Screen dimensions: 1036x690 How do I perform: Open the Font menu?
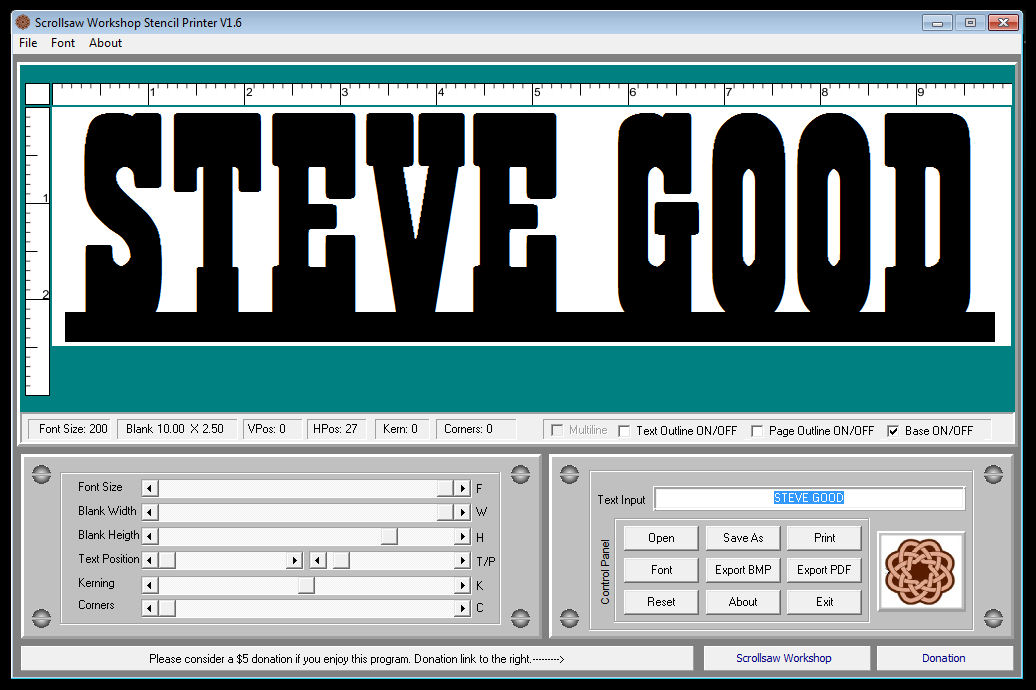[x=62, y=43]
